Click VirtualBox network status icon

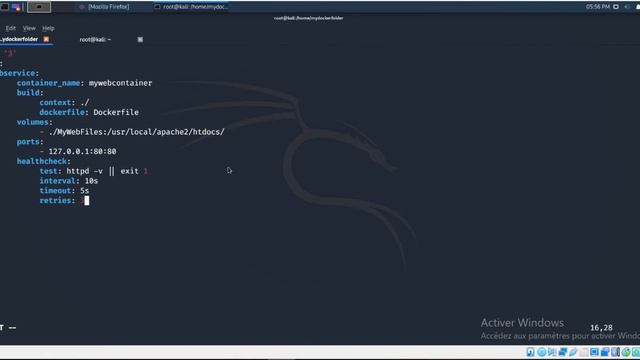[563, 352]
